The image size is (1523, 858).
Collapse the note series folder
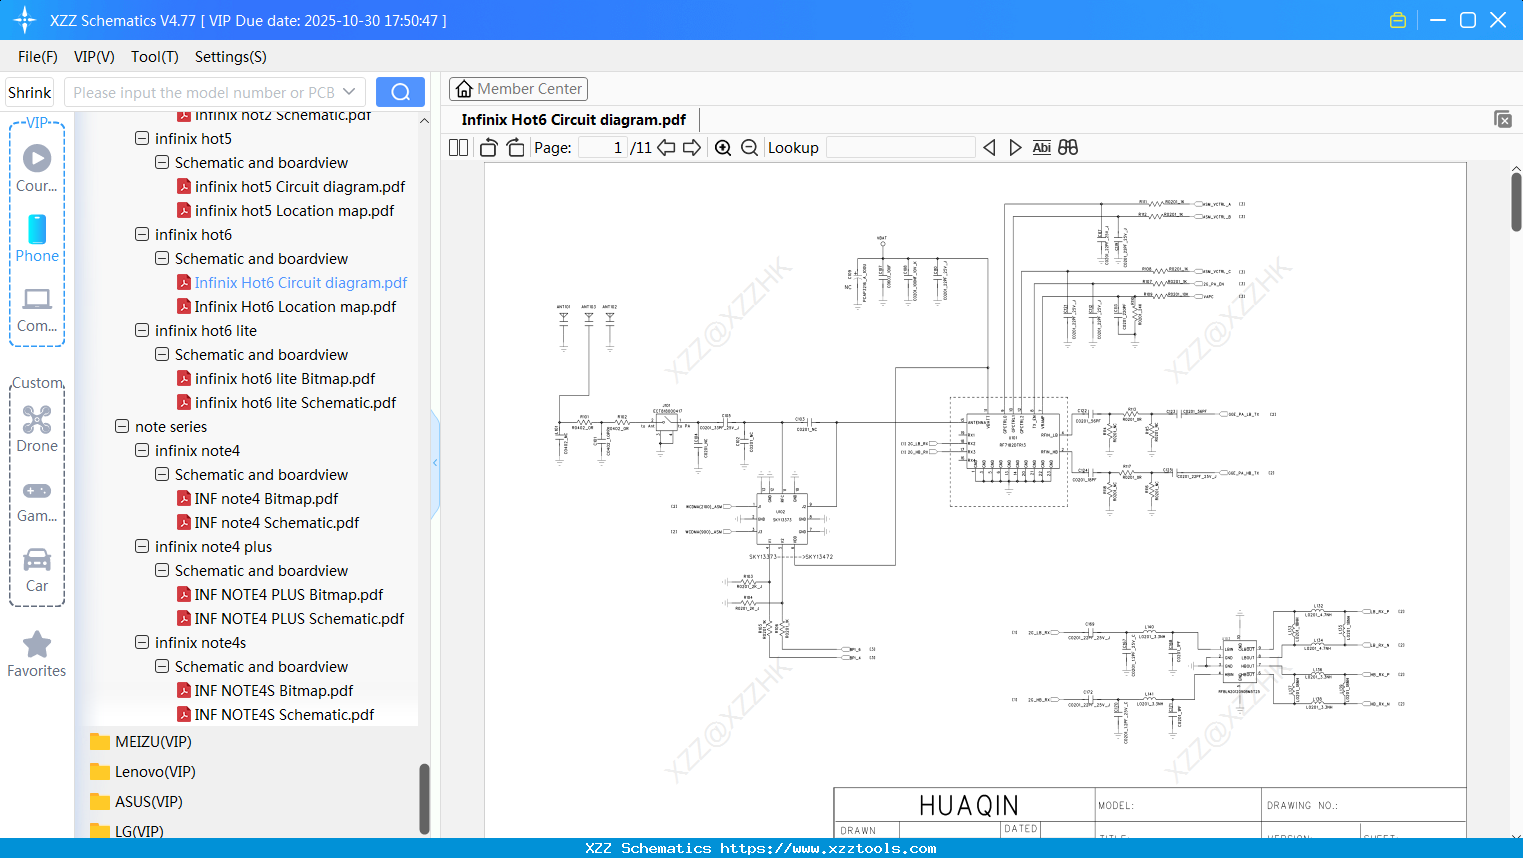point(122,426)
